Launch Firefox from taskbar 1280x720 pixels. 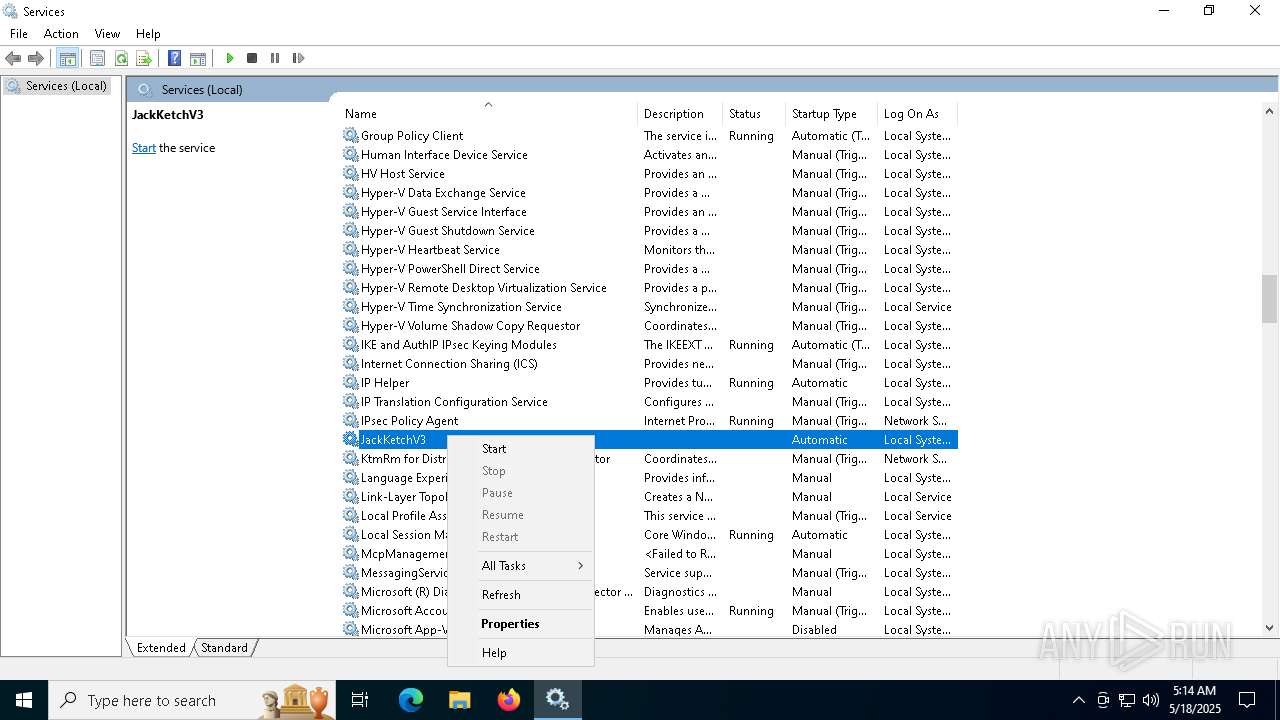508,700
